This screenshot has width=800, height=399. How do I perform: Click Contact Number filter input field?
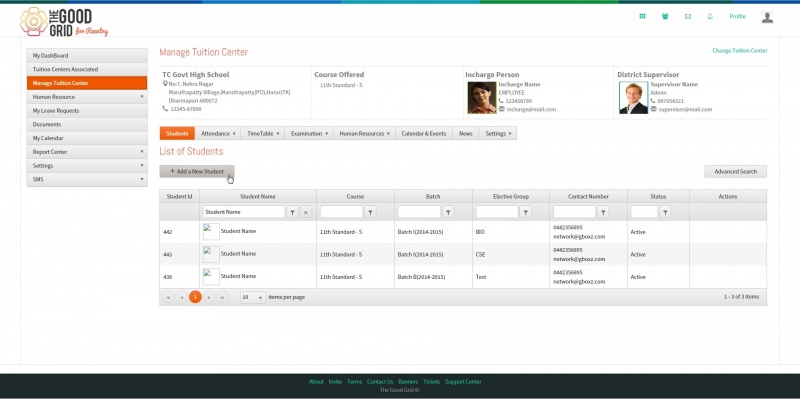click(x=574, y=212)
